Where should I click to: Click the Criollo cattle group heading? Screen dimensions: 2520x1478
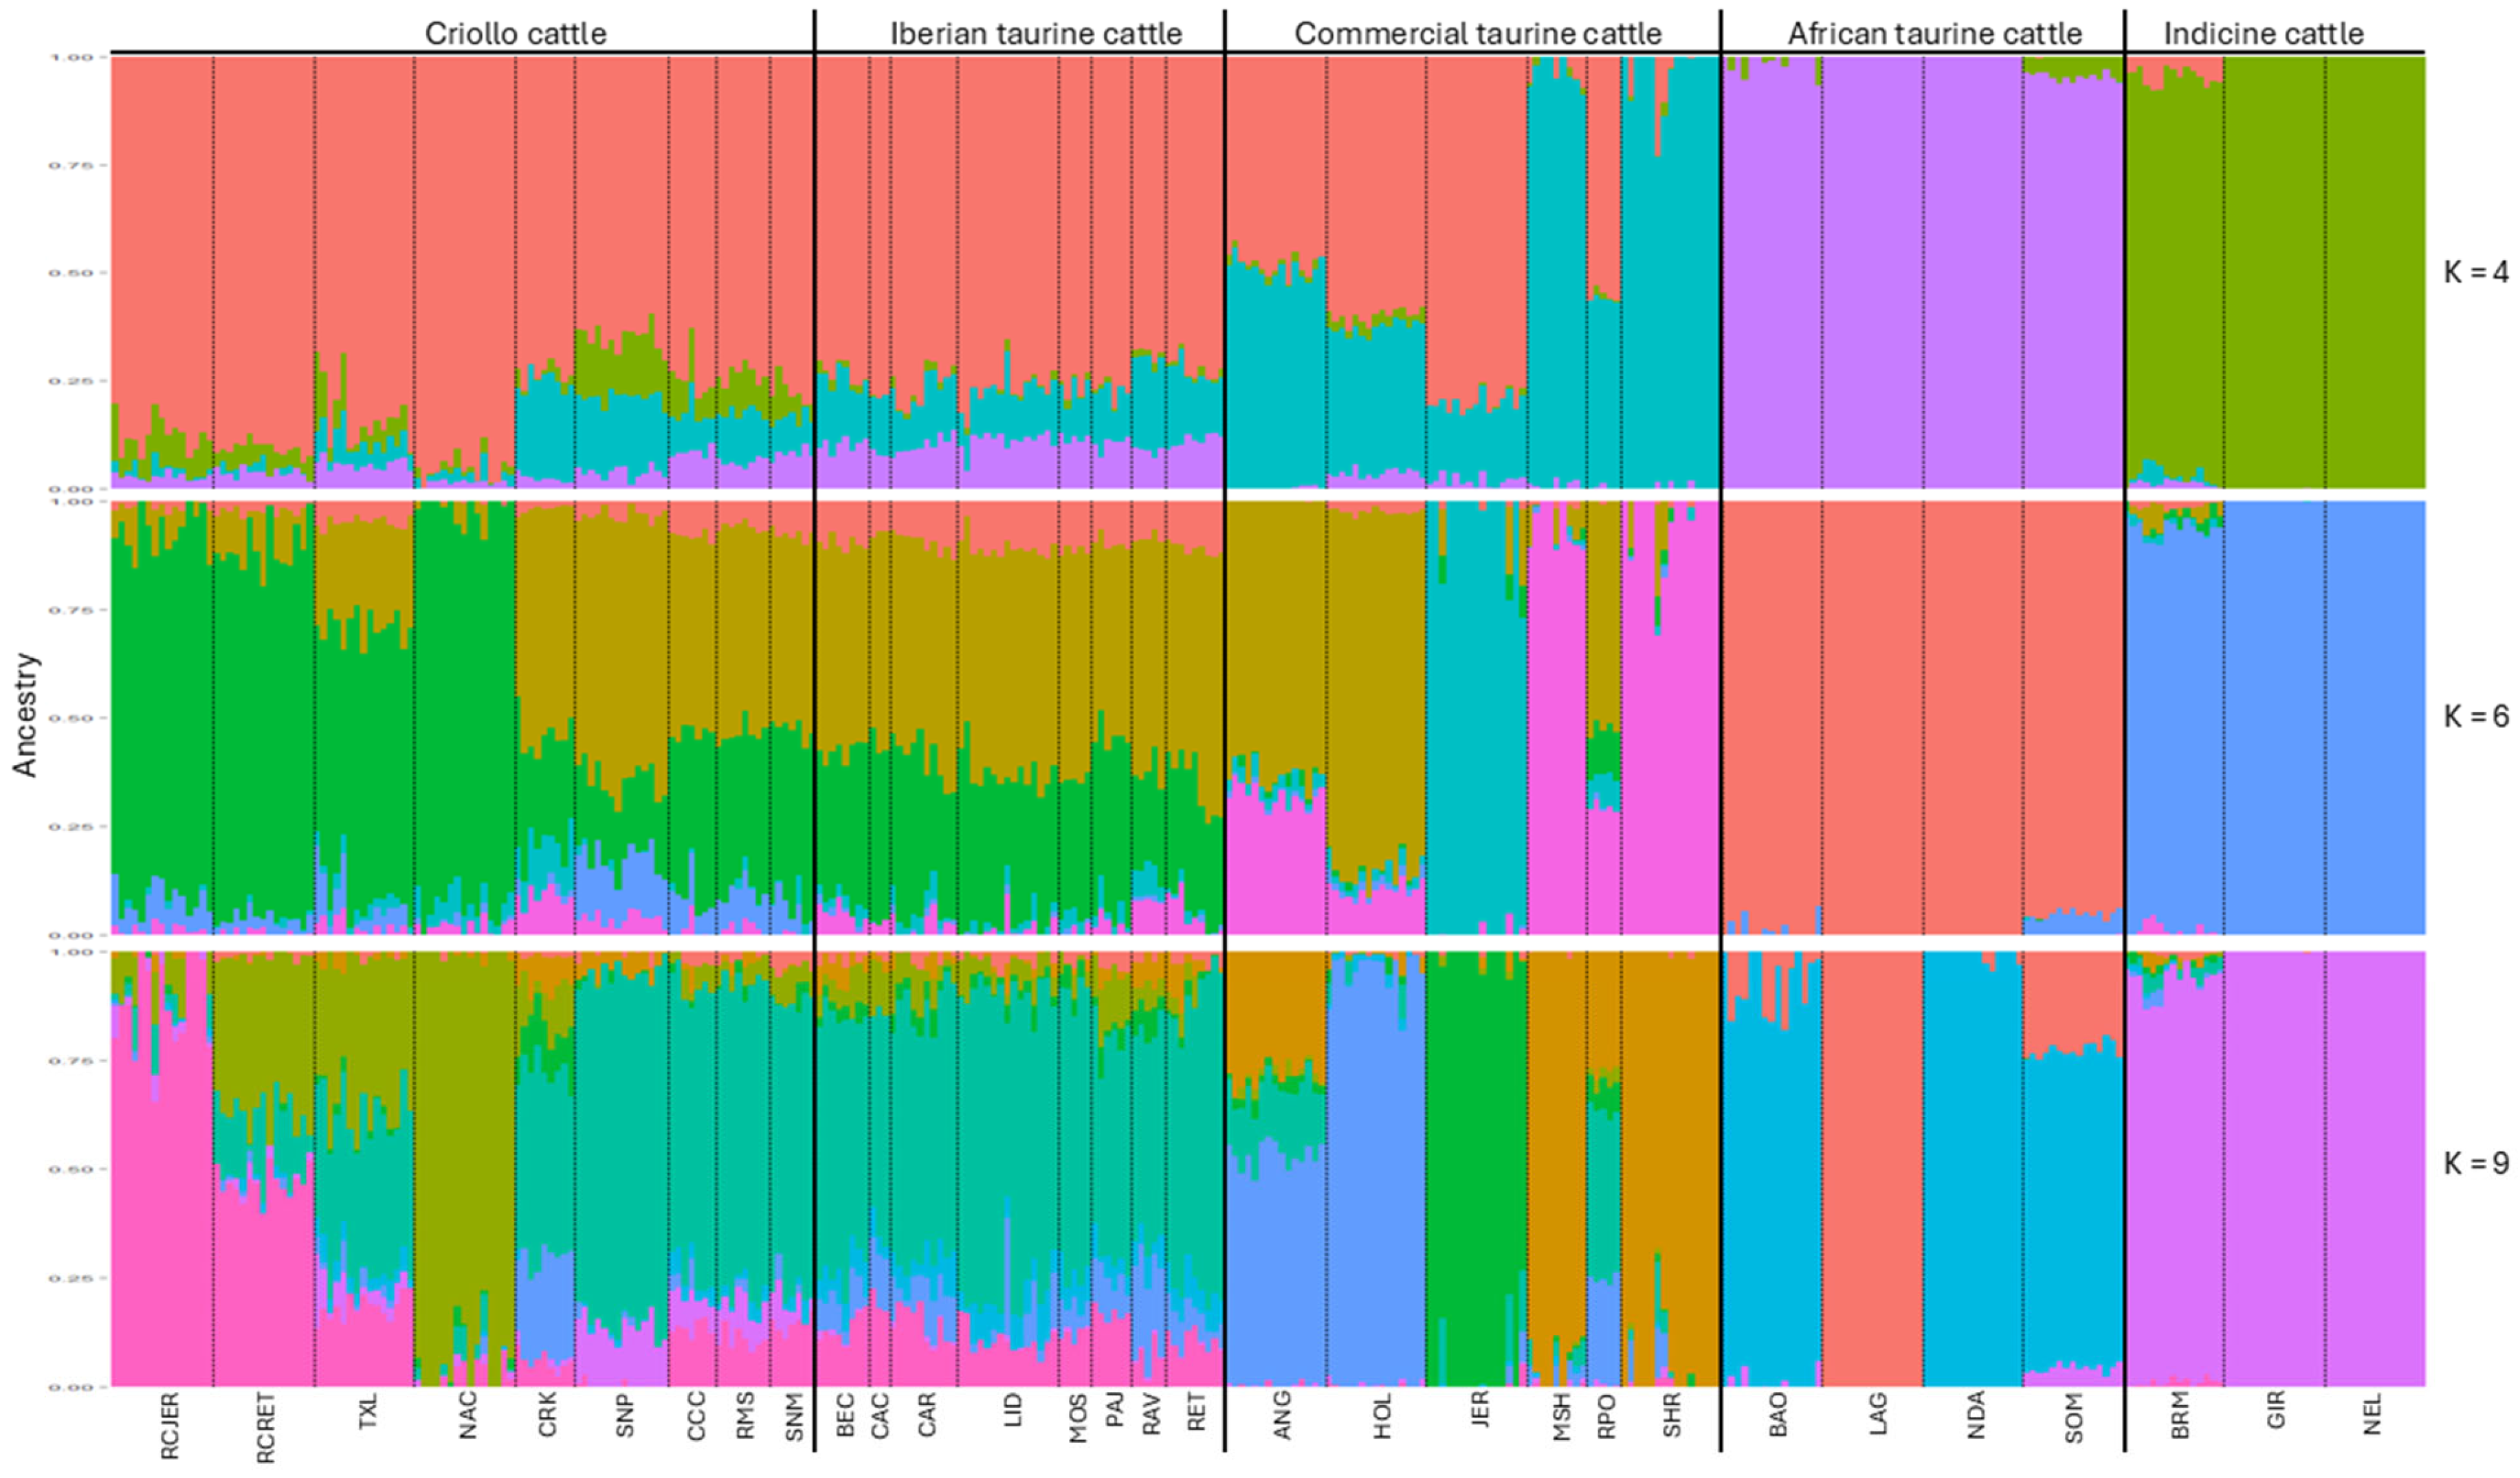pyautogui.click(x=515, y=33)
